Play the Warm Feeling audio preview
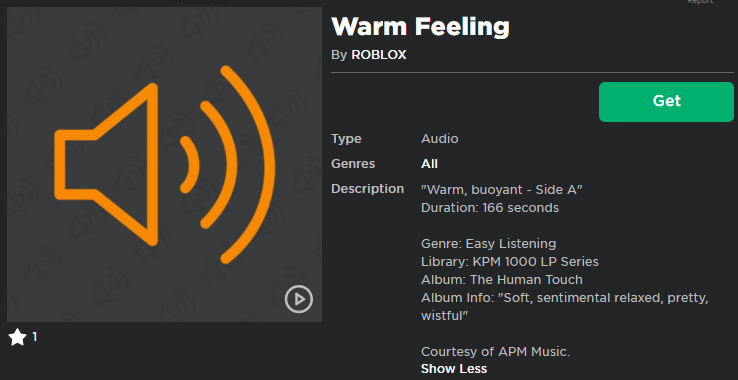Screen dimensions: 738x380 [298, 299]
